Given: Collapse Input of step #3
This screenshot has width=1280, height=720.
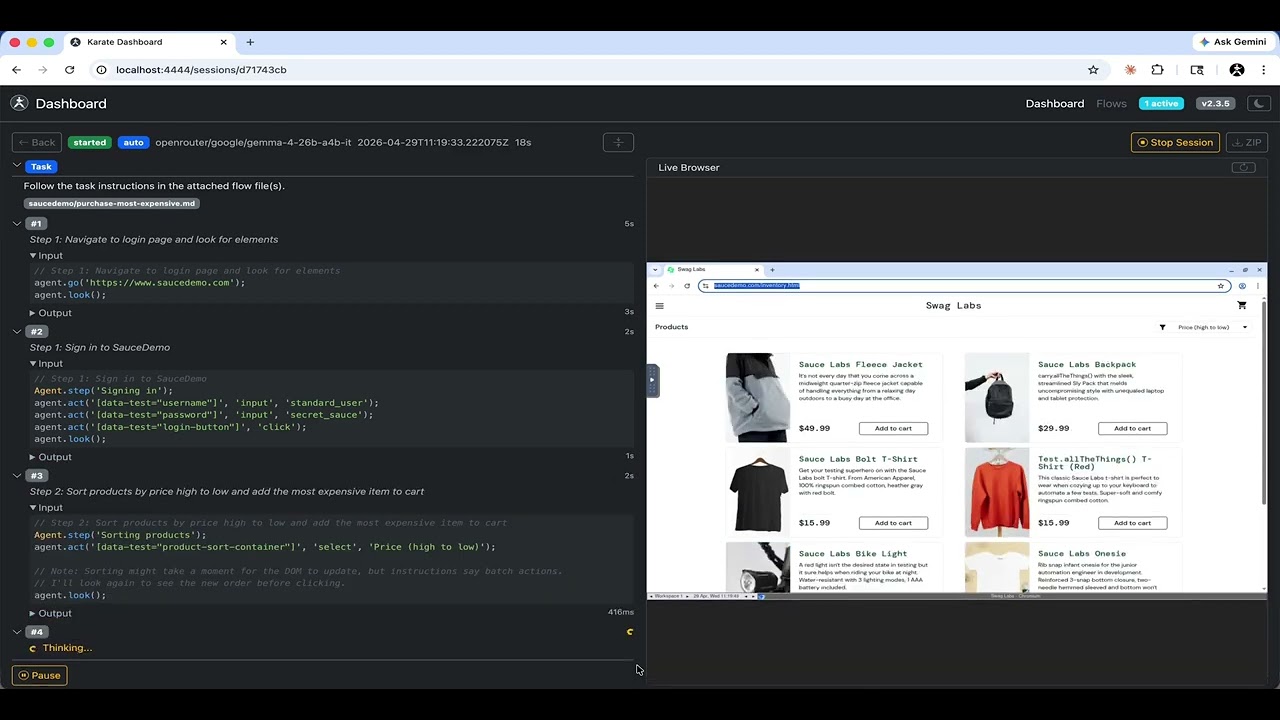Looking at the screenshot, I should (x=45, y=507).
